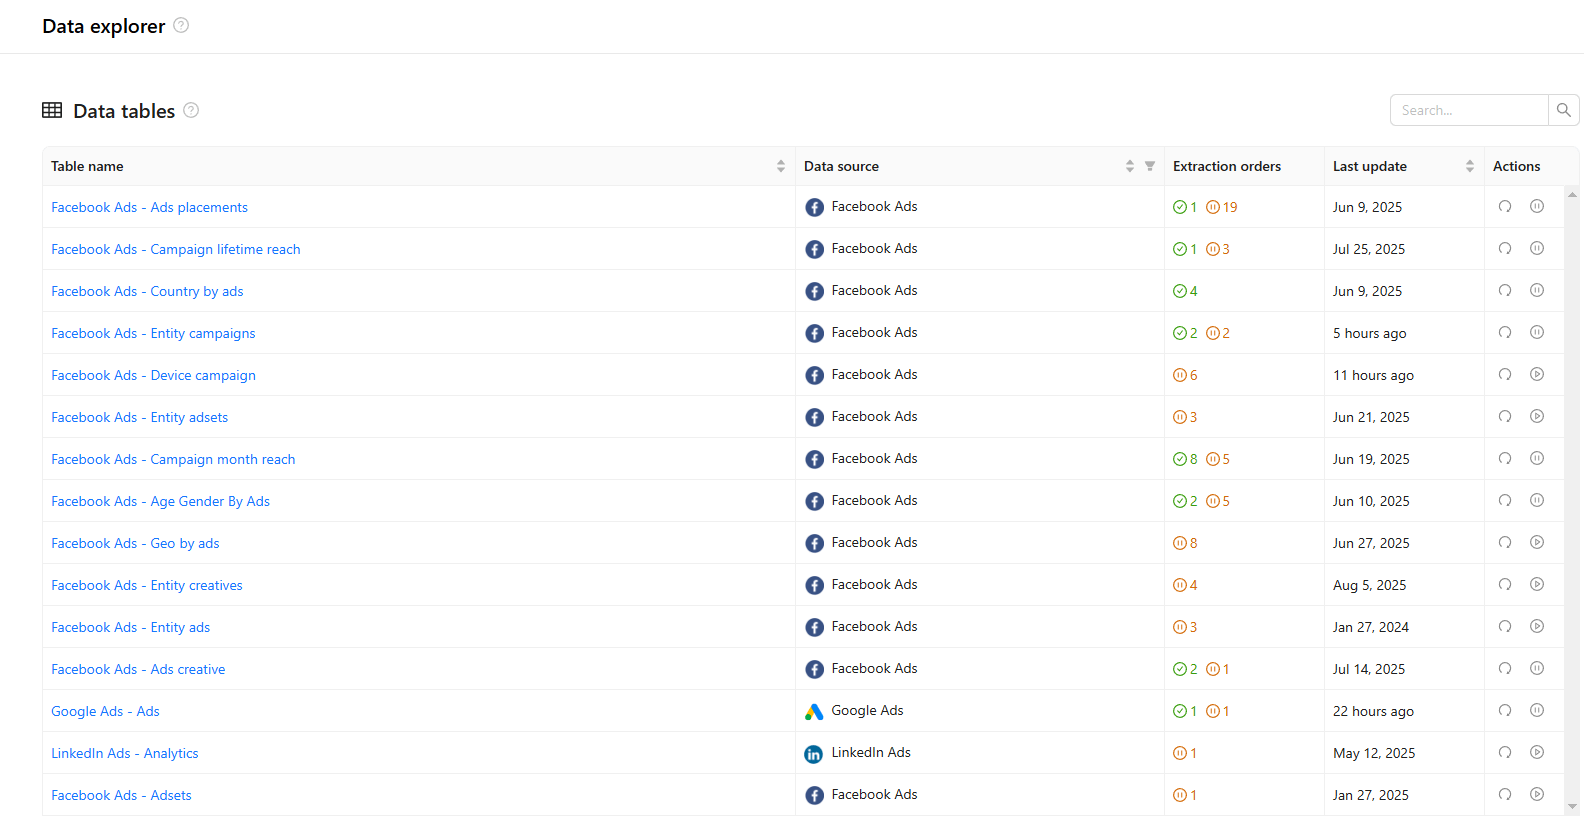Resume Device campaign extraction

[1537, 374]
